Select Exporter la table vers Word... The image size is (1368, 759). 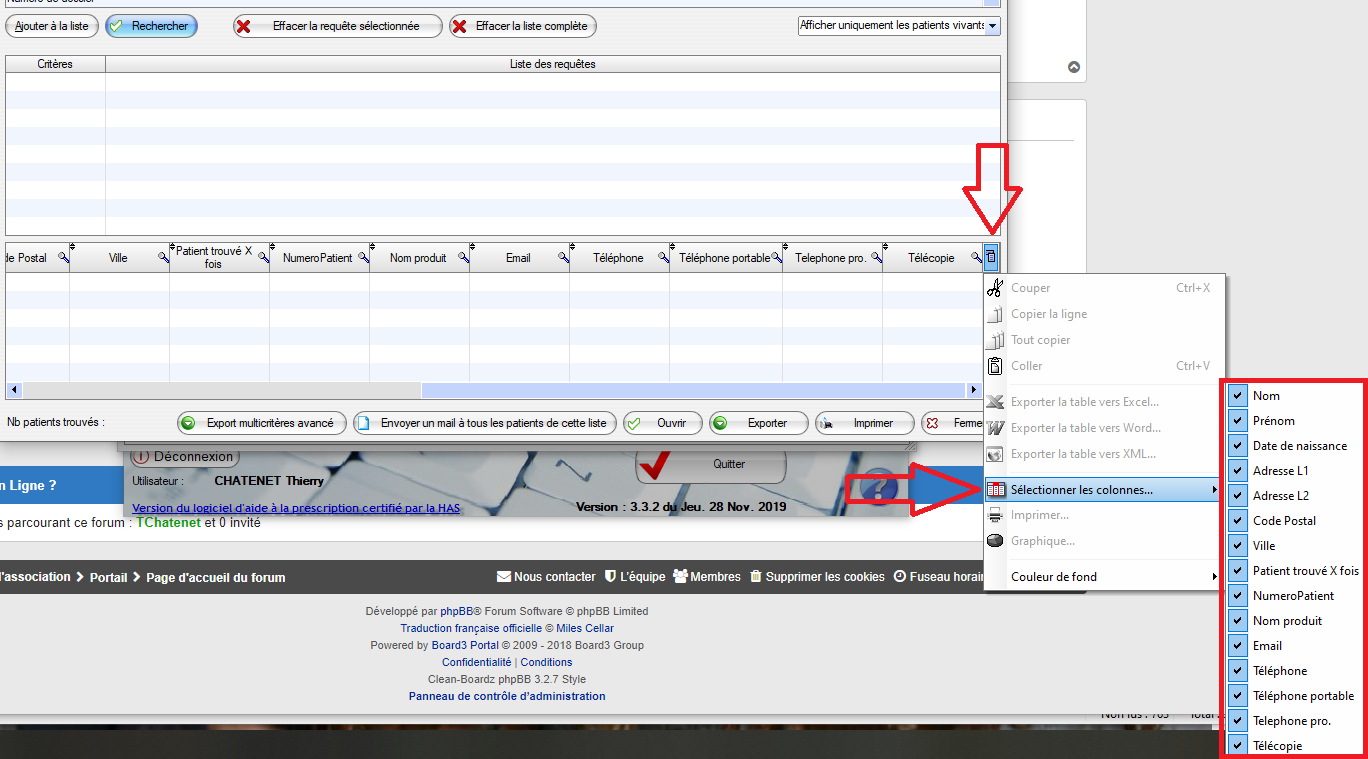point(1104,428)
